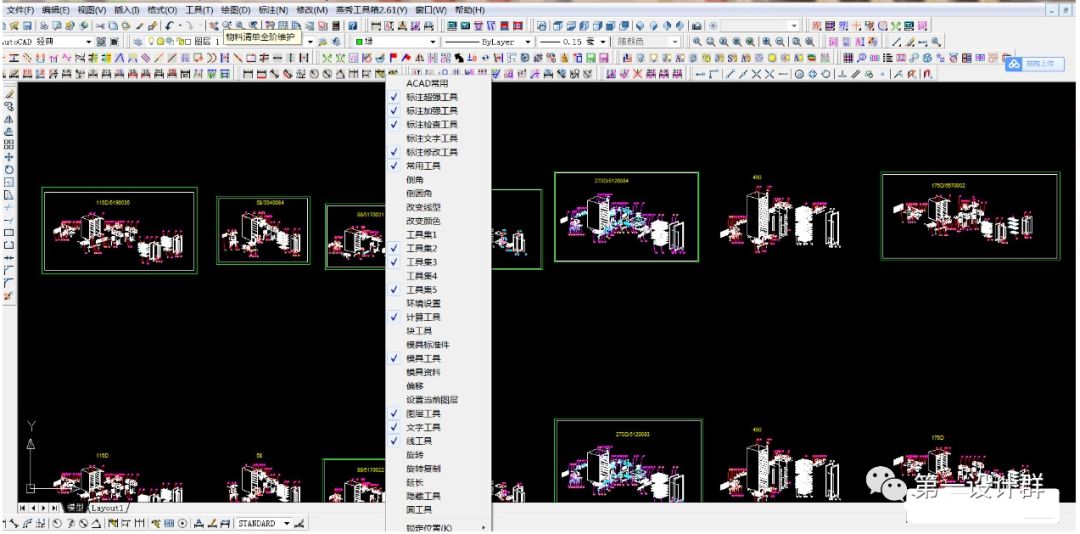Click the blue cloud upload button

pos(1035,63)
